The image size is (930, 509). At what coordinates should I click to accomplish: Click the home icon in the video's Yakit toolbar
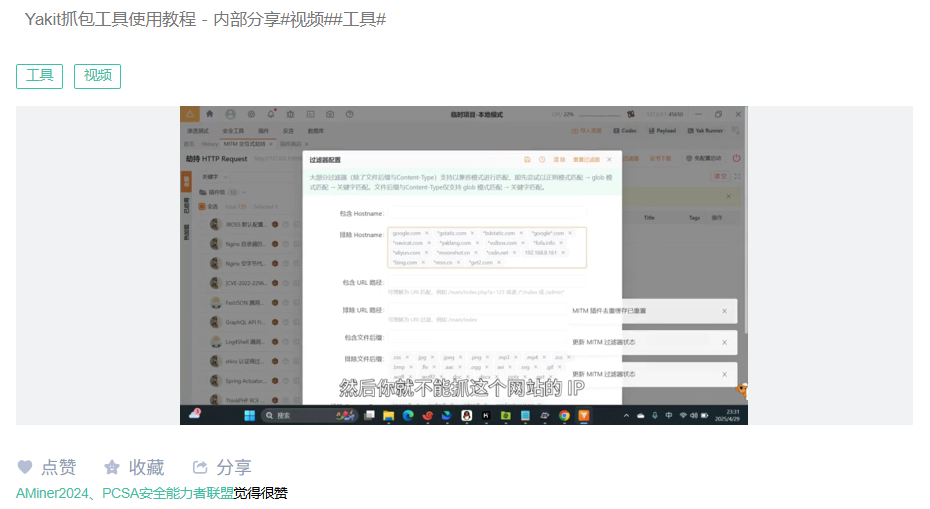click(x=209, y=114)
